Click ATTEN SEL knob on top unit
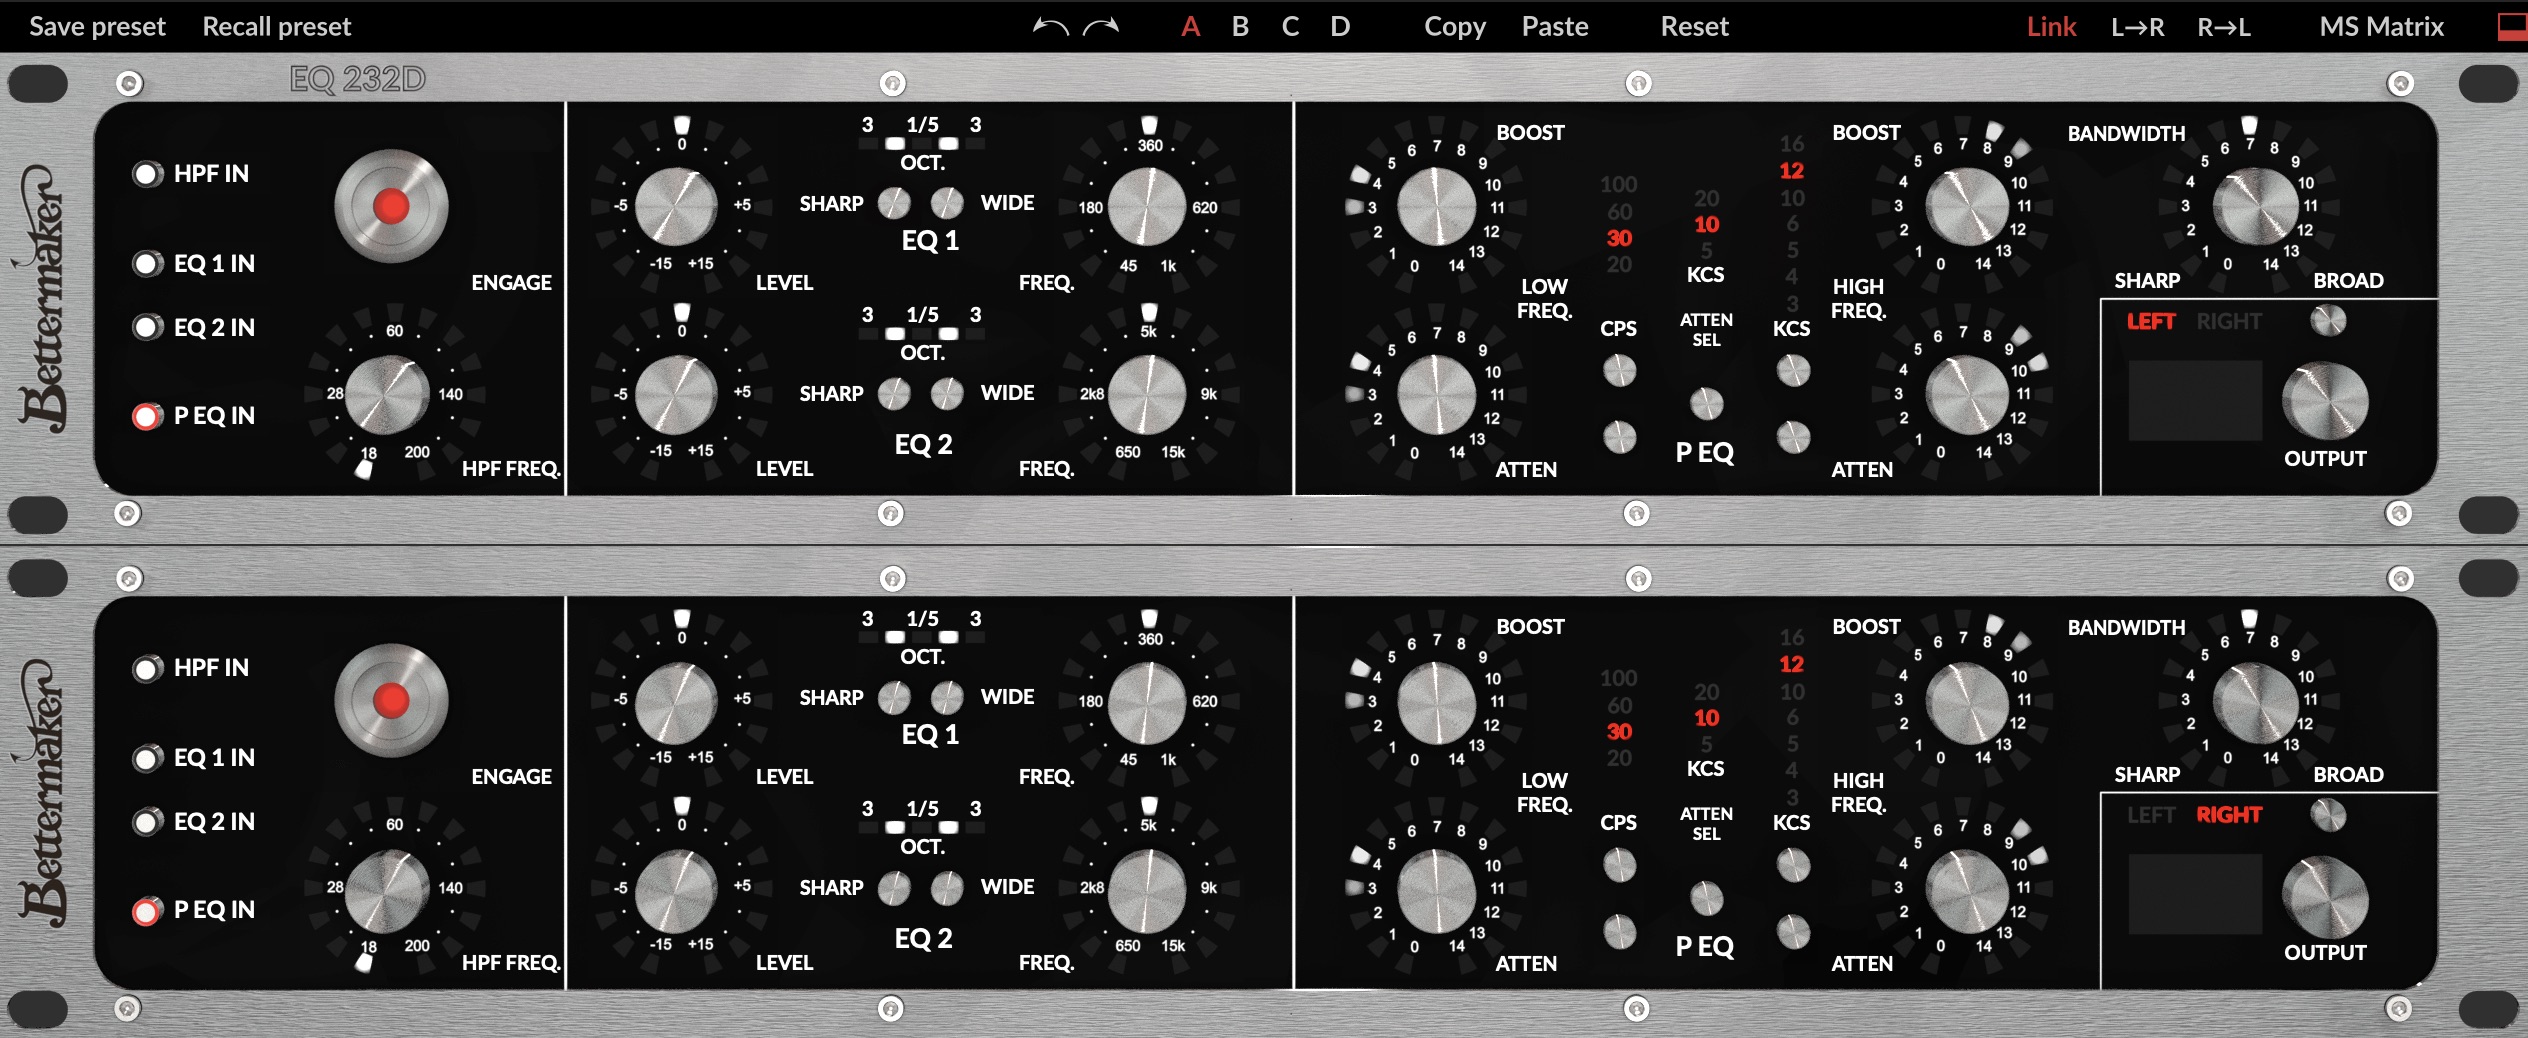The height and width of the screenshot is (1038, 2528). 1707,404
